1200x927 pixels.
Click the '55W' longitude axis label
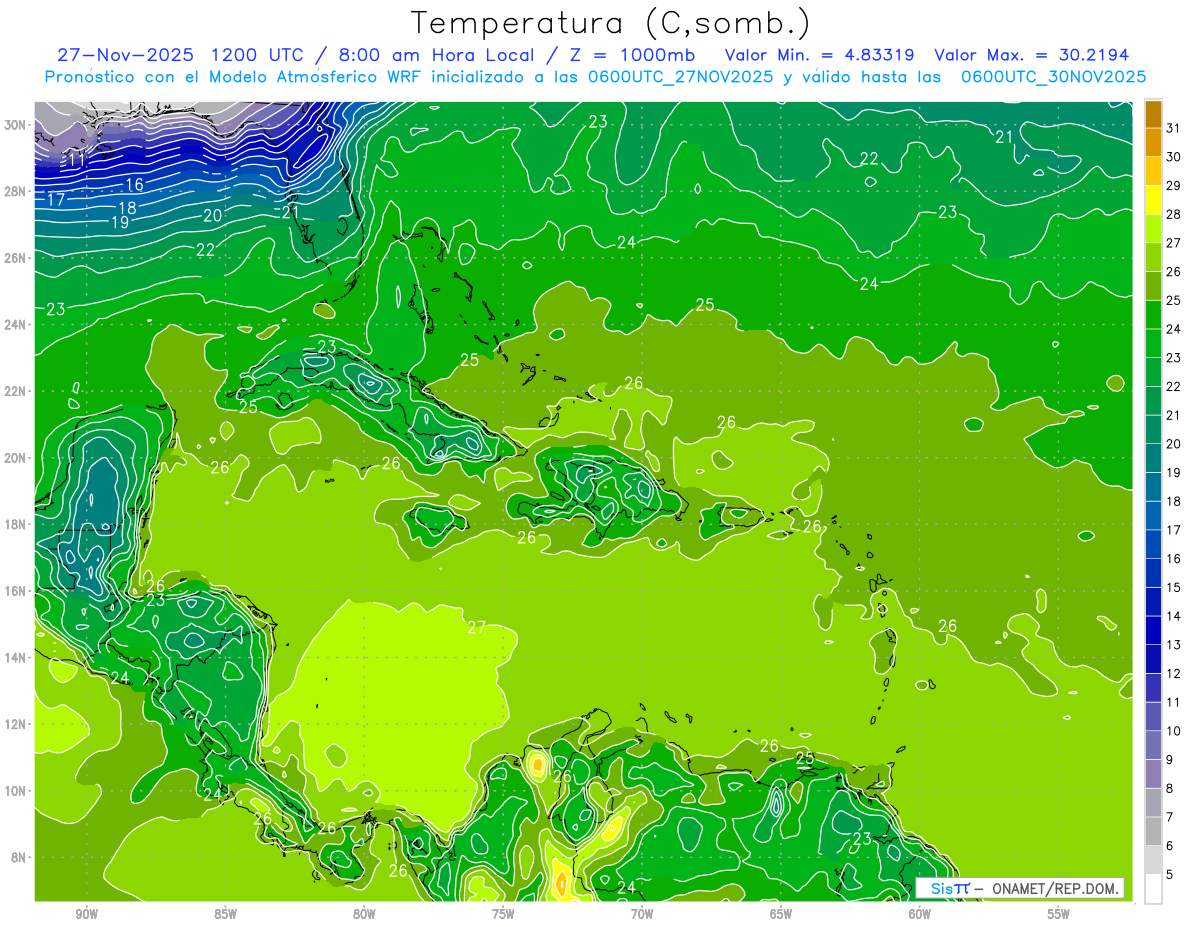[x=1059, y=914]
